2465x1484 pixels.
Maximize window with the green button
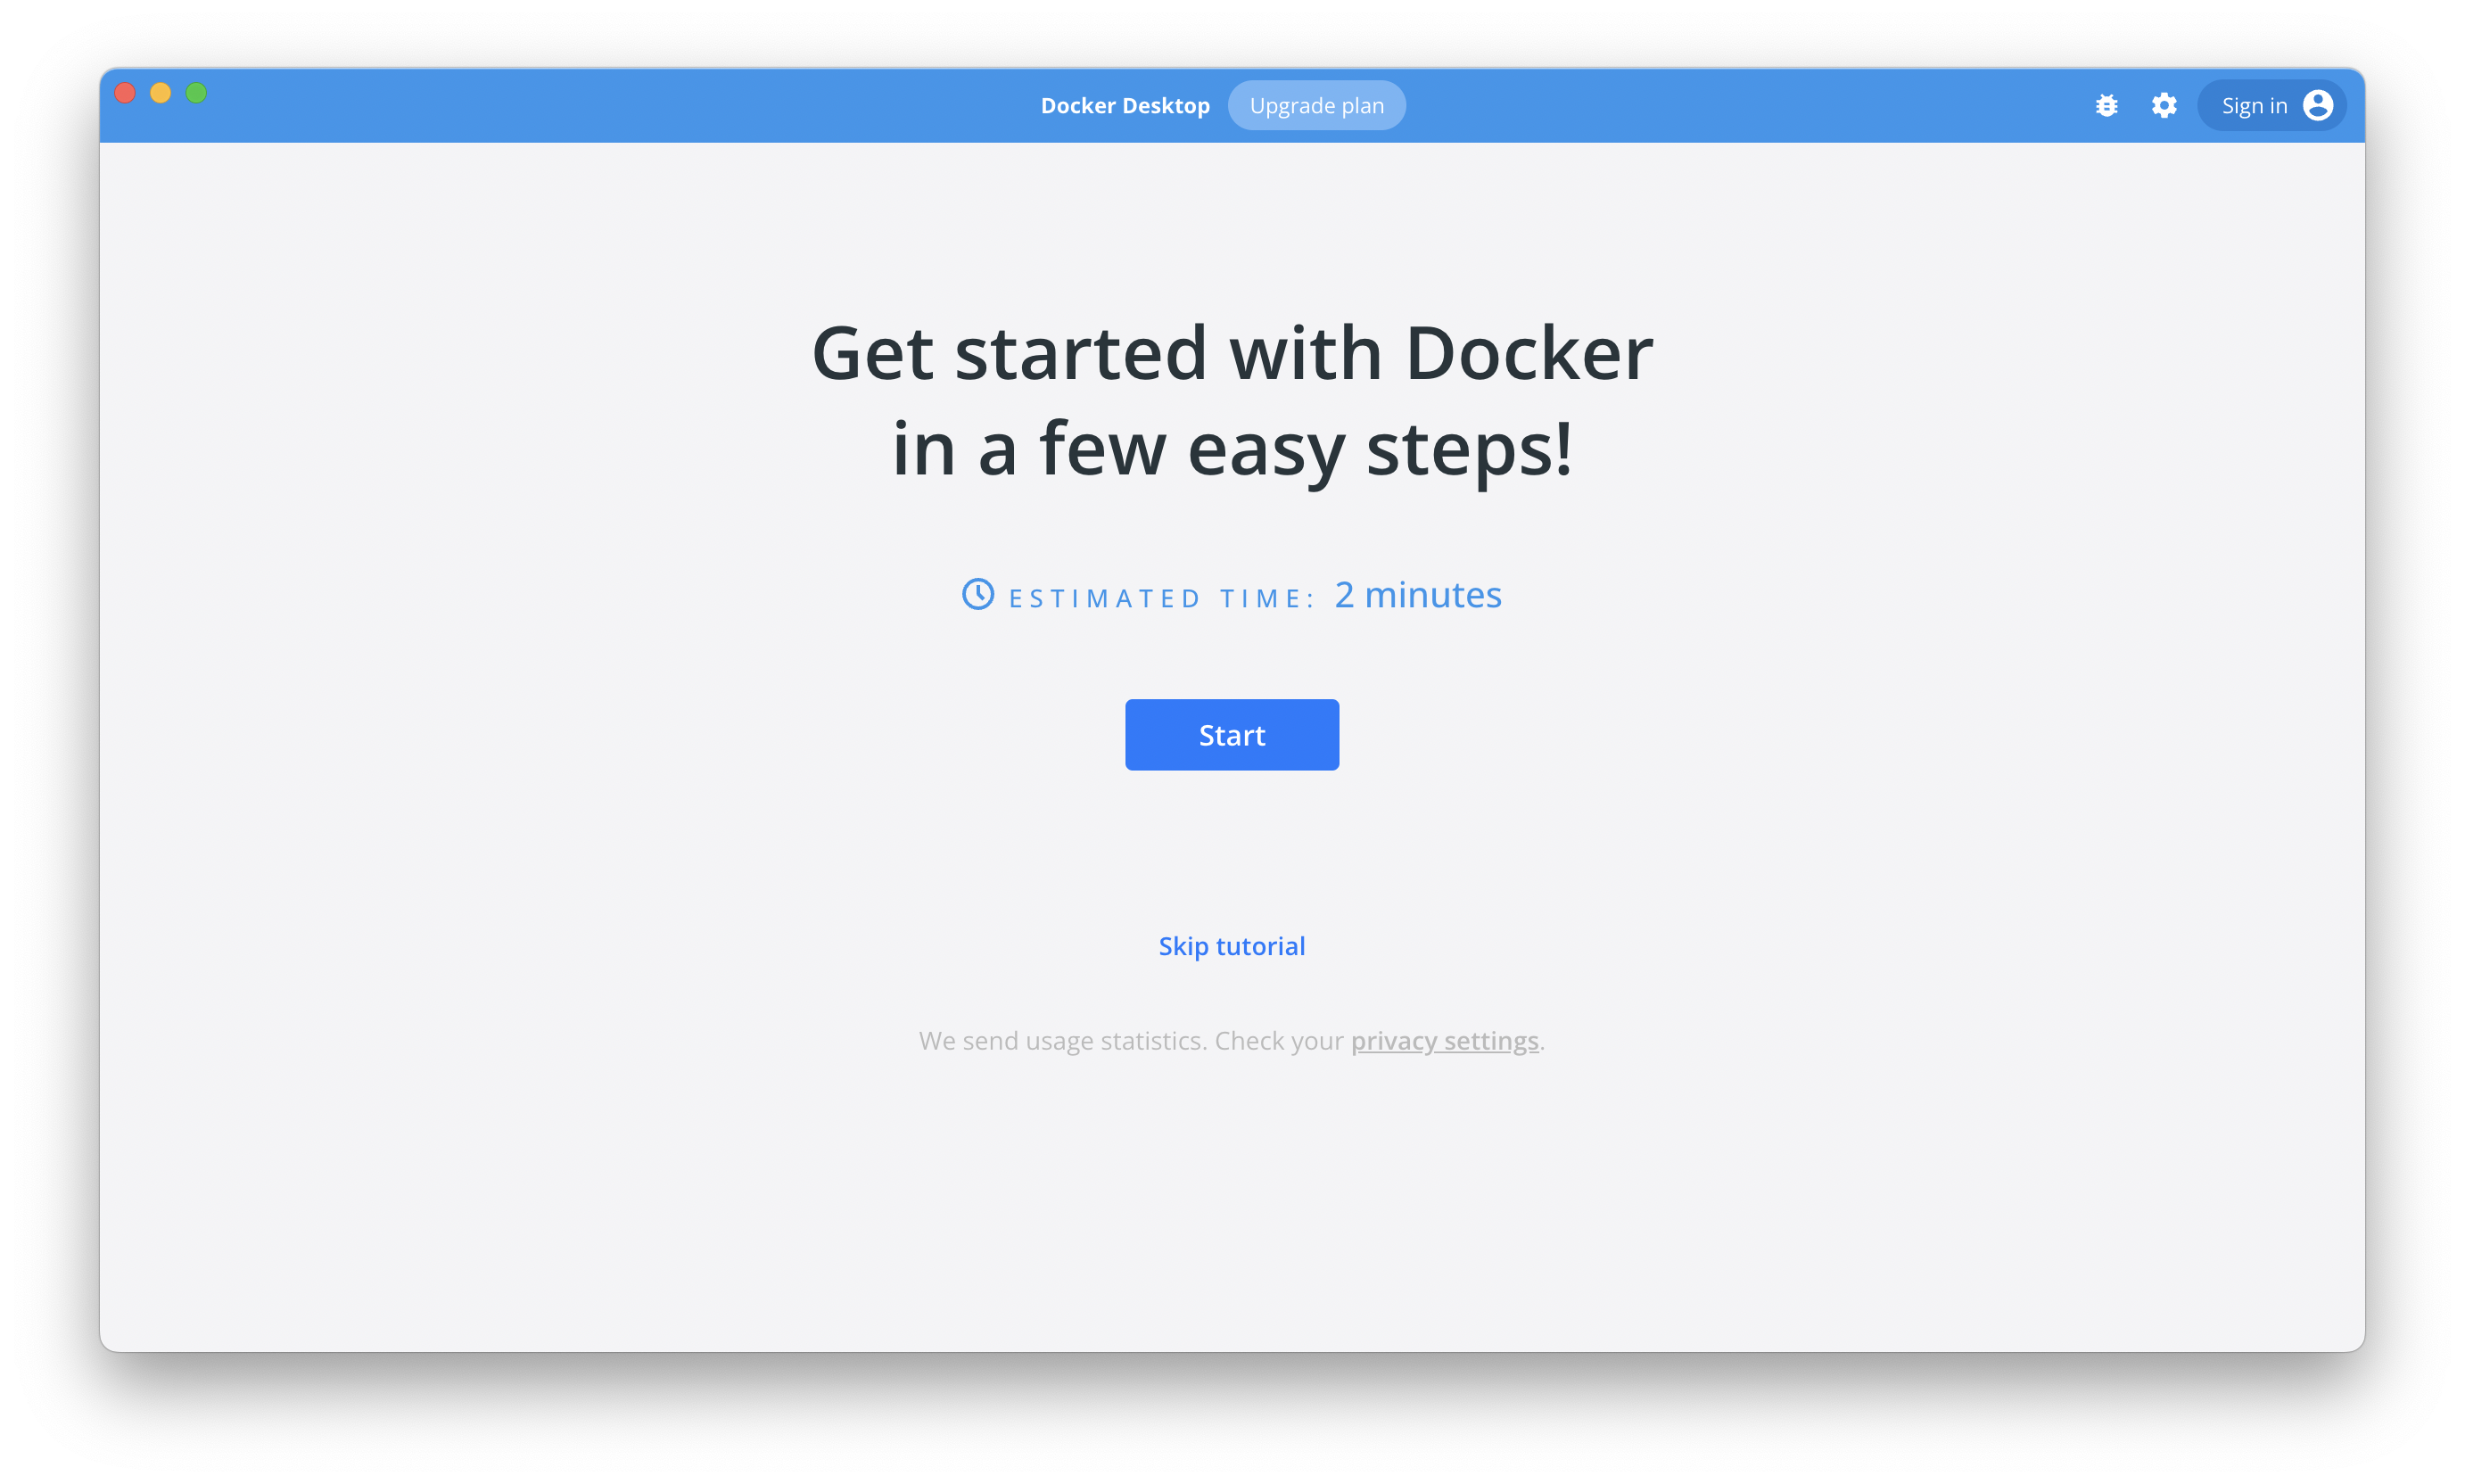tap(197, 93)
